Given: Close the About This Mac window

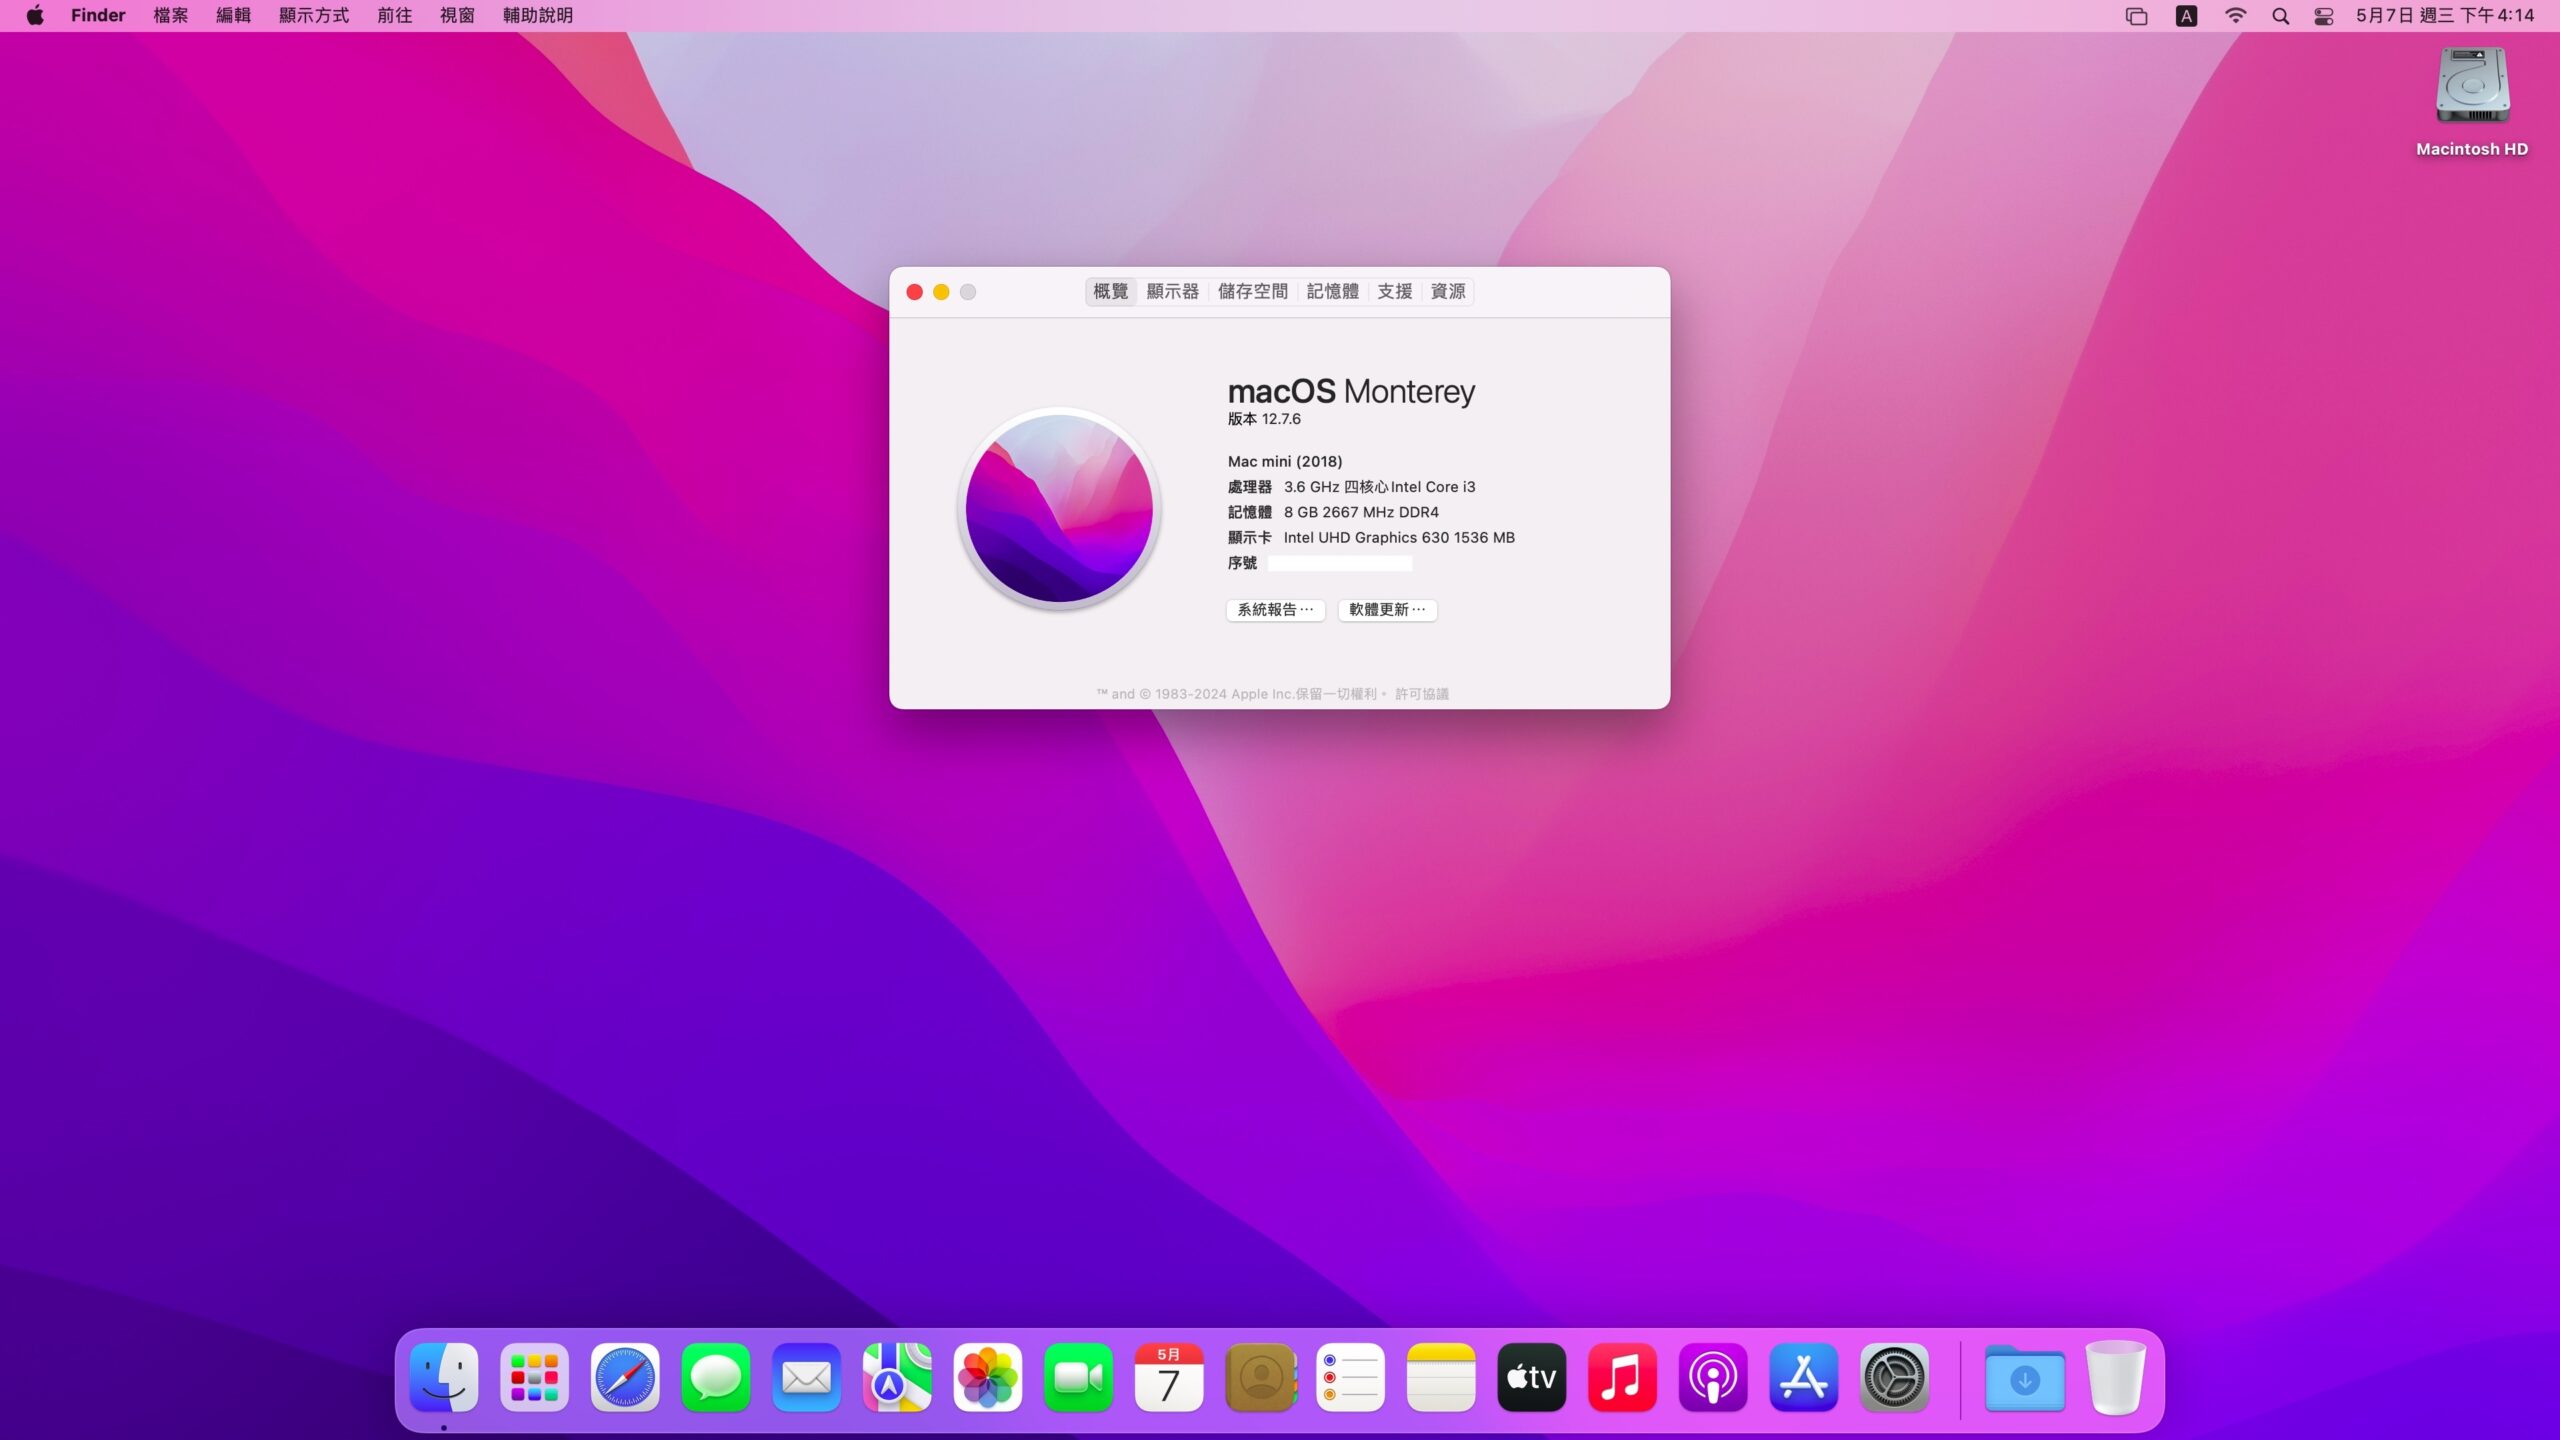Looking at the screenshot, I should (914, 292).
